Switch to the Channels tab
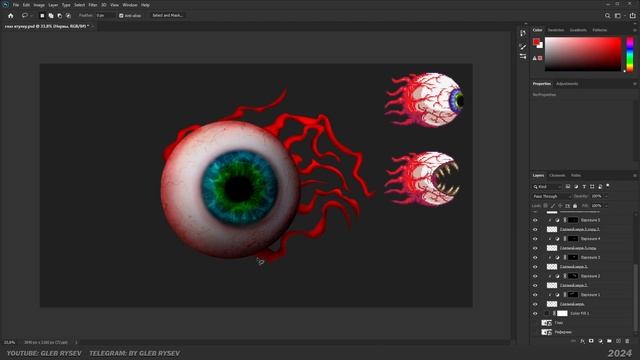This screenshot has height=360, width=640. coord(557,176)
